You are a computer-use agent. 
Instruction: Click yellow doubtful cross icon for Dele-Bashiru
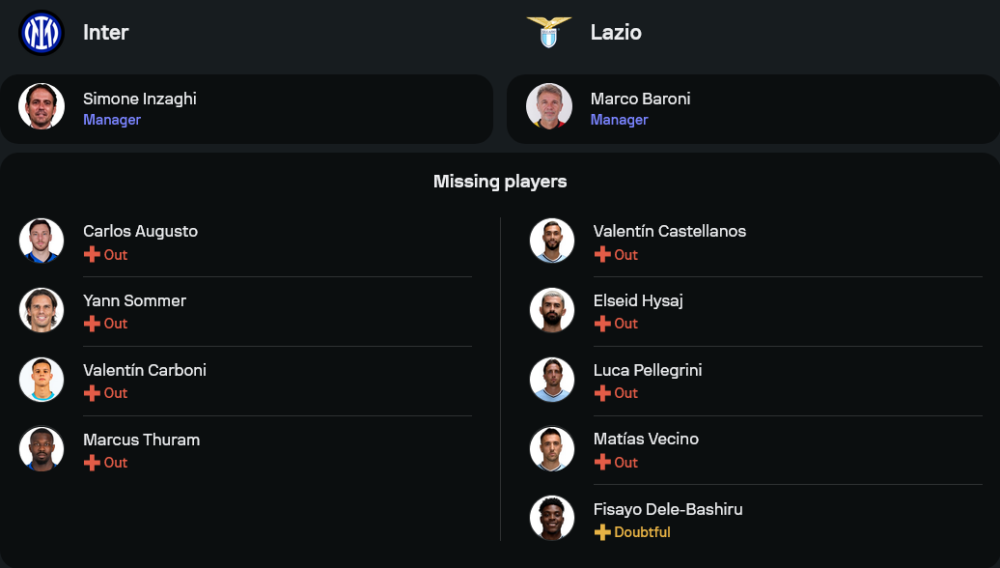click(x=602, y=532)
